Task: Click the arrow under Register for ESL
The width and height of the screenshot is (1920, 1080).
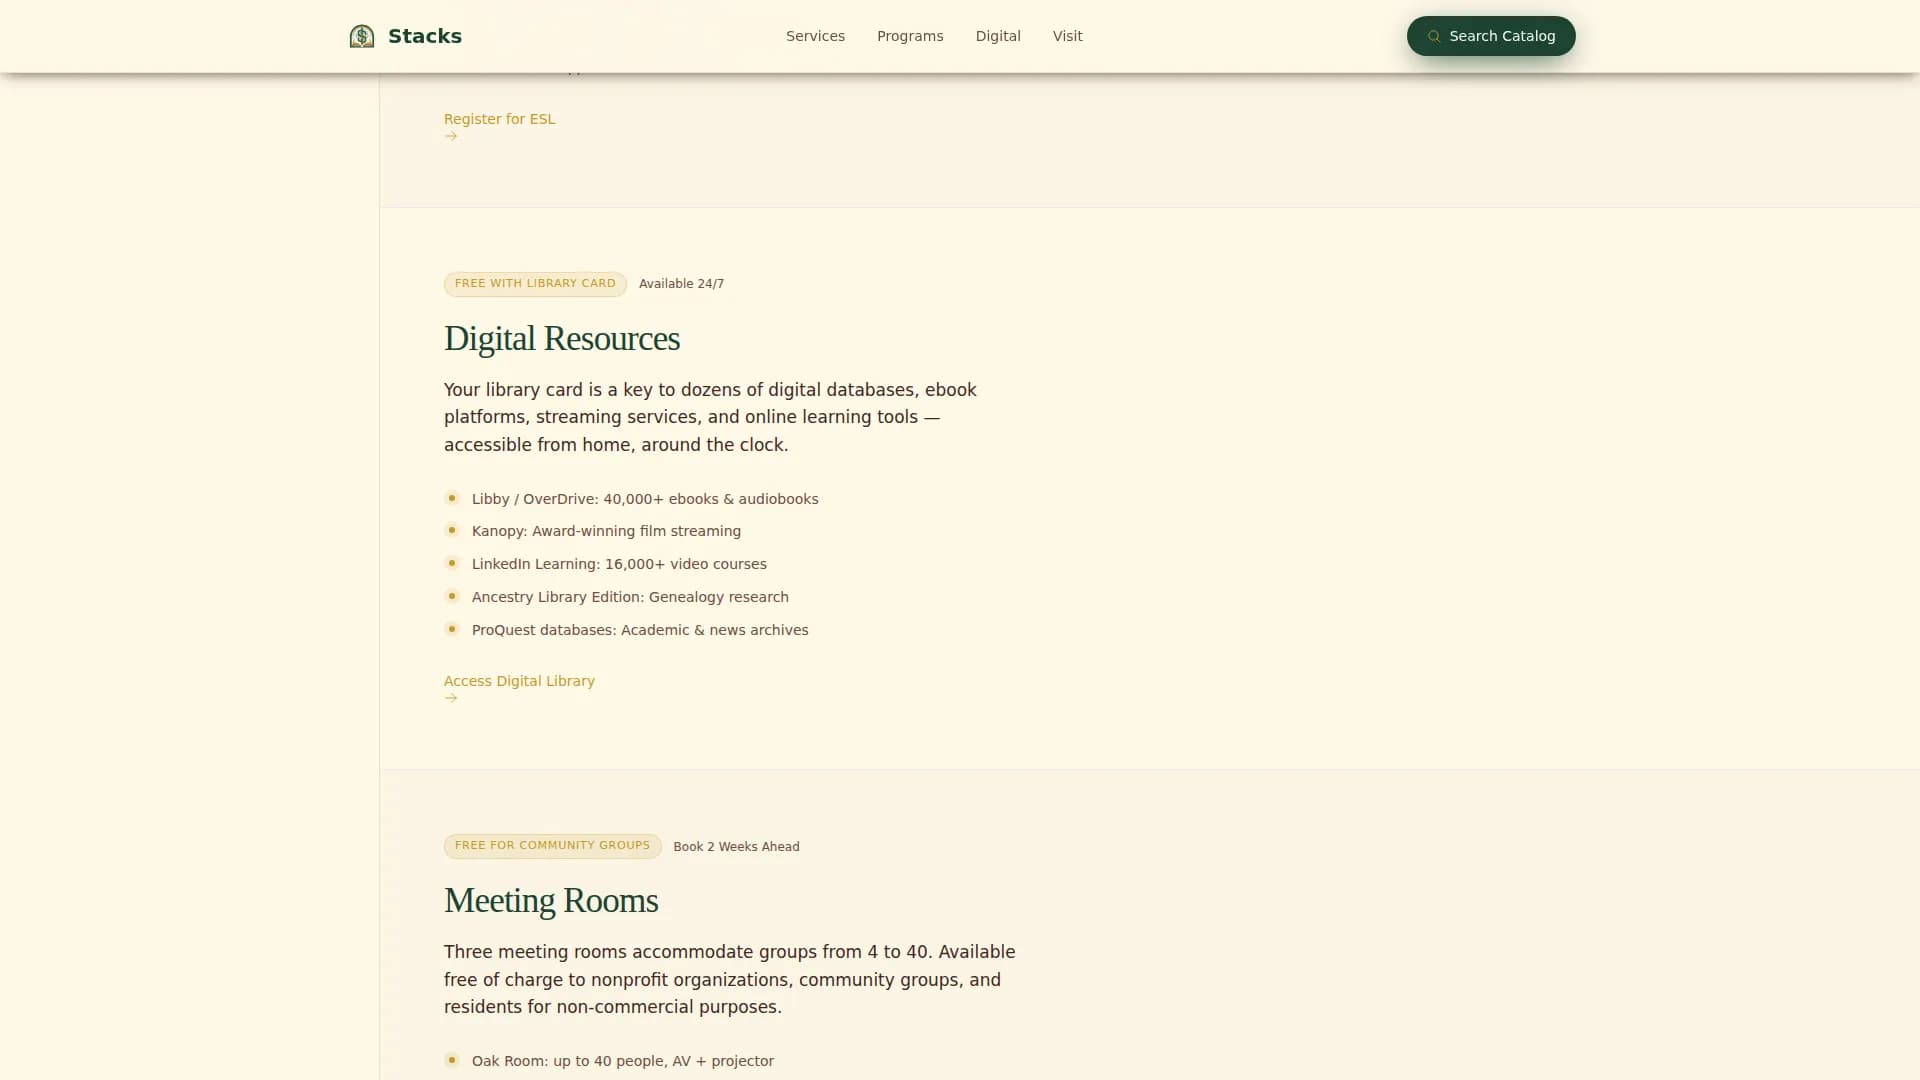Action: 451,136
